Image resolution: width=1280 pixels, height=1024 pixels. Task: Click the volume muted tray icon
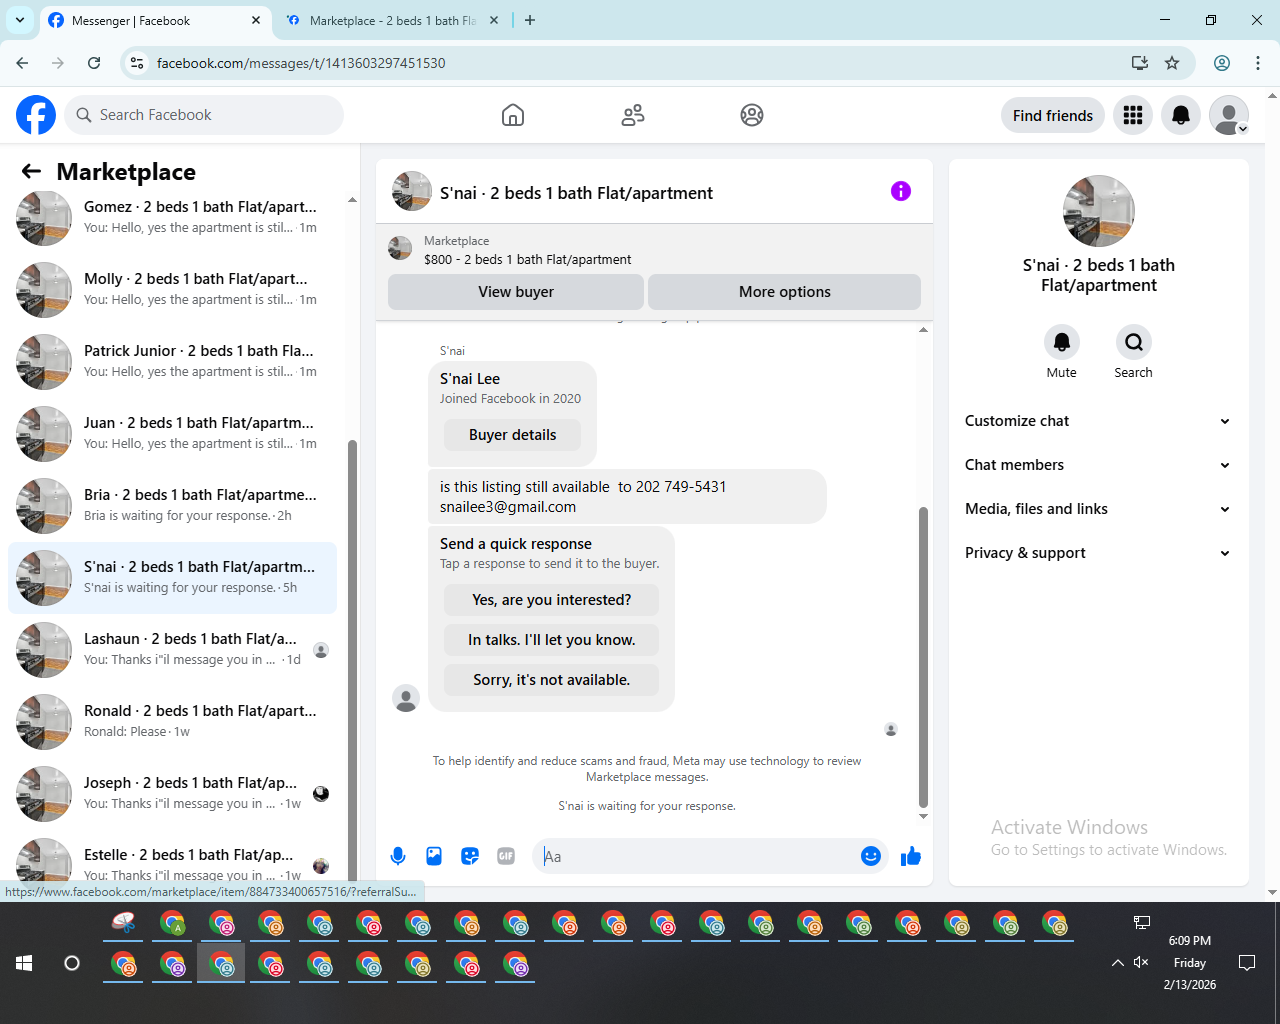click(x=1141, y=962)
